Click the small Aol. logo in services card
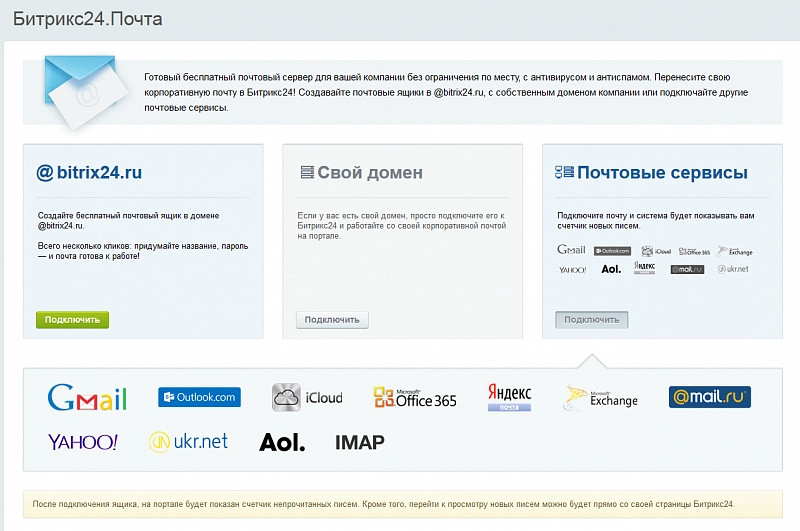 (611, 269)
